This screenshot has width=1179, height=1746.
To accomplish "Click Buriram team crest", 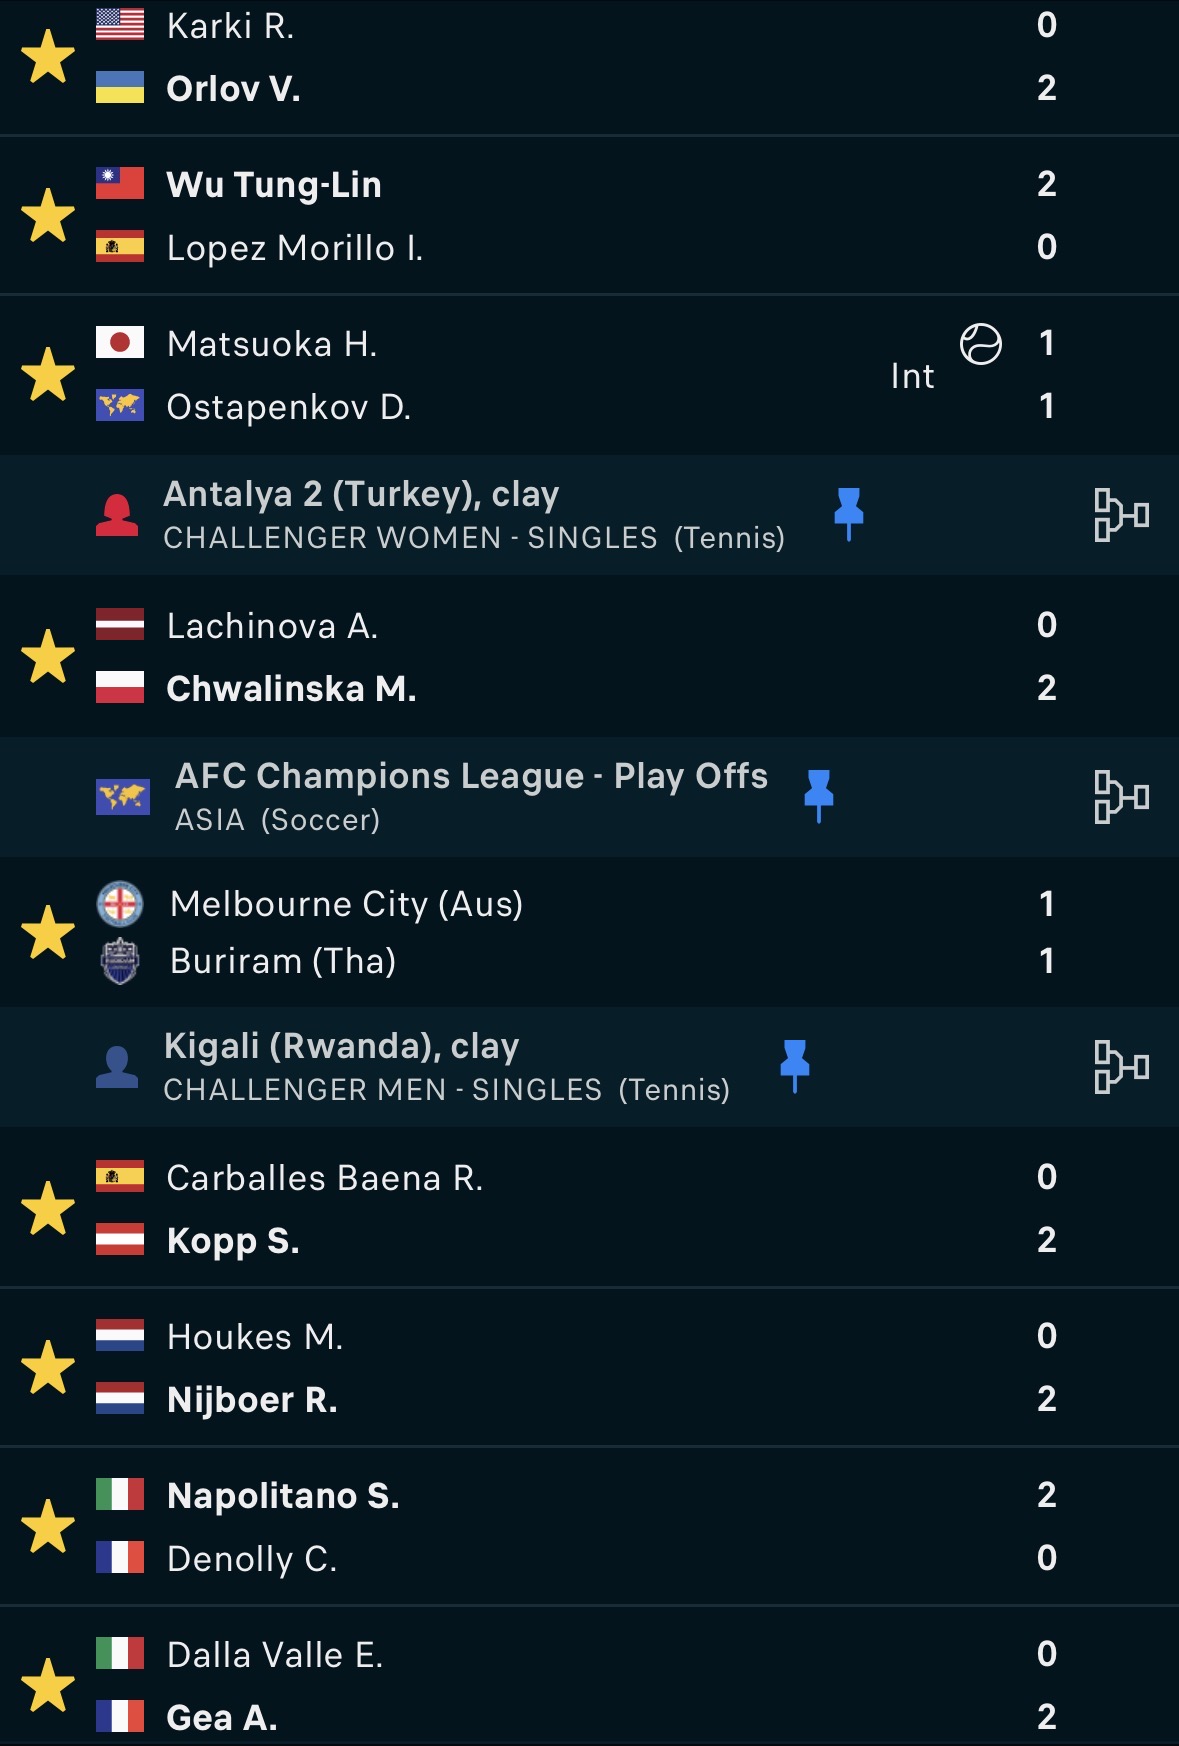I will pyautogui.click(x=120, y=961).
